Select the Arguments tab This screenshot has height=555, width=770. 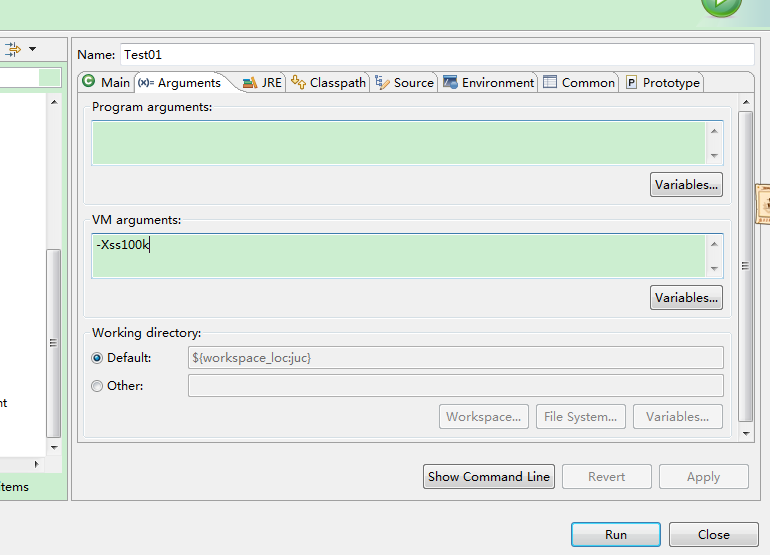point(180,83)
